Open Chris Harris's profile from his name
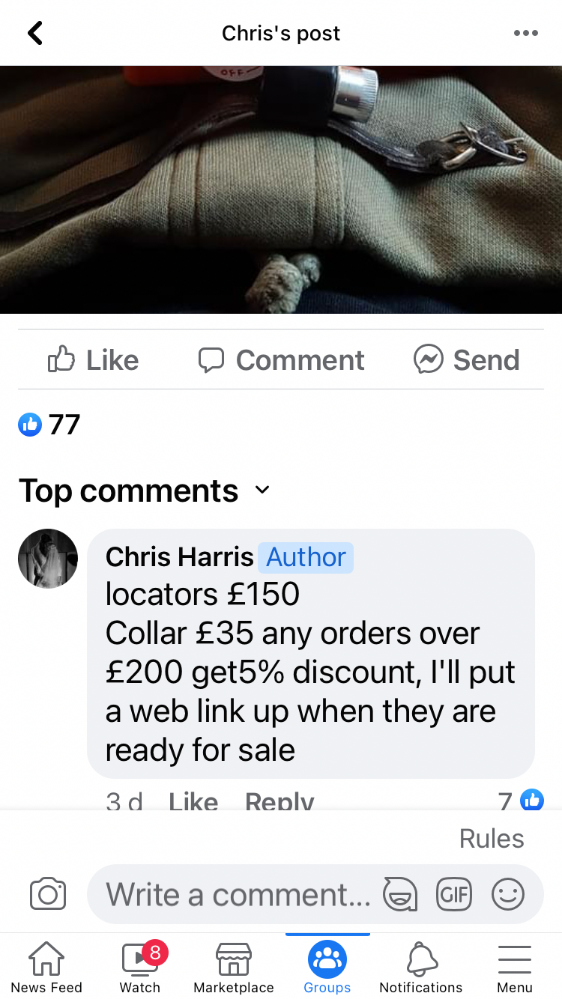This screenshot has height=999, width=562. [179, 557]
